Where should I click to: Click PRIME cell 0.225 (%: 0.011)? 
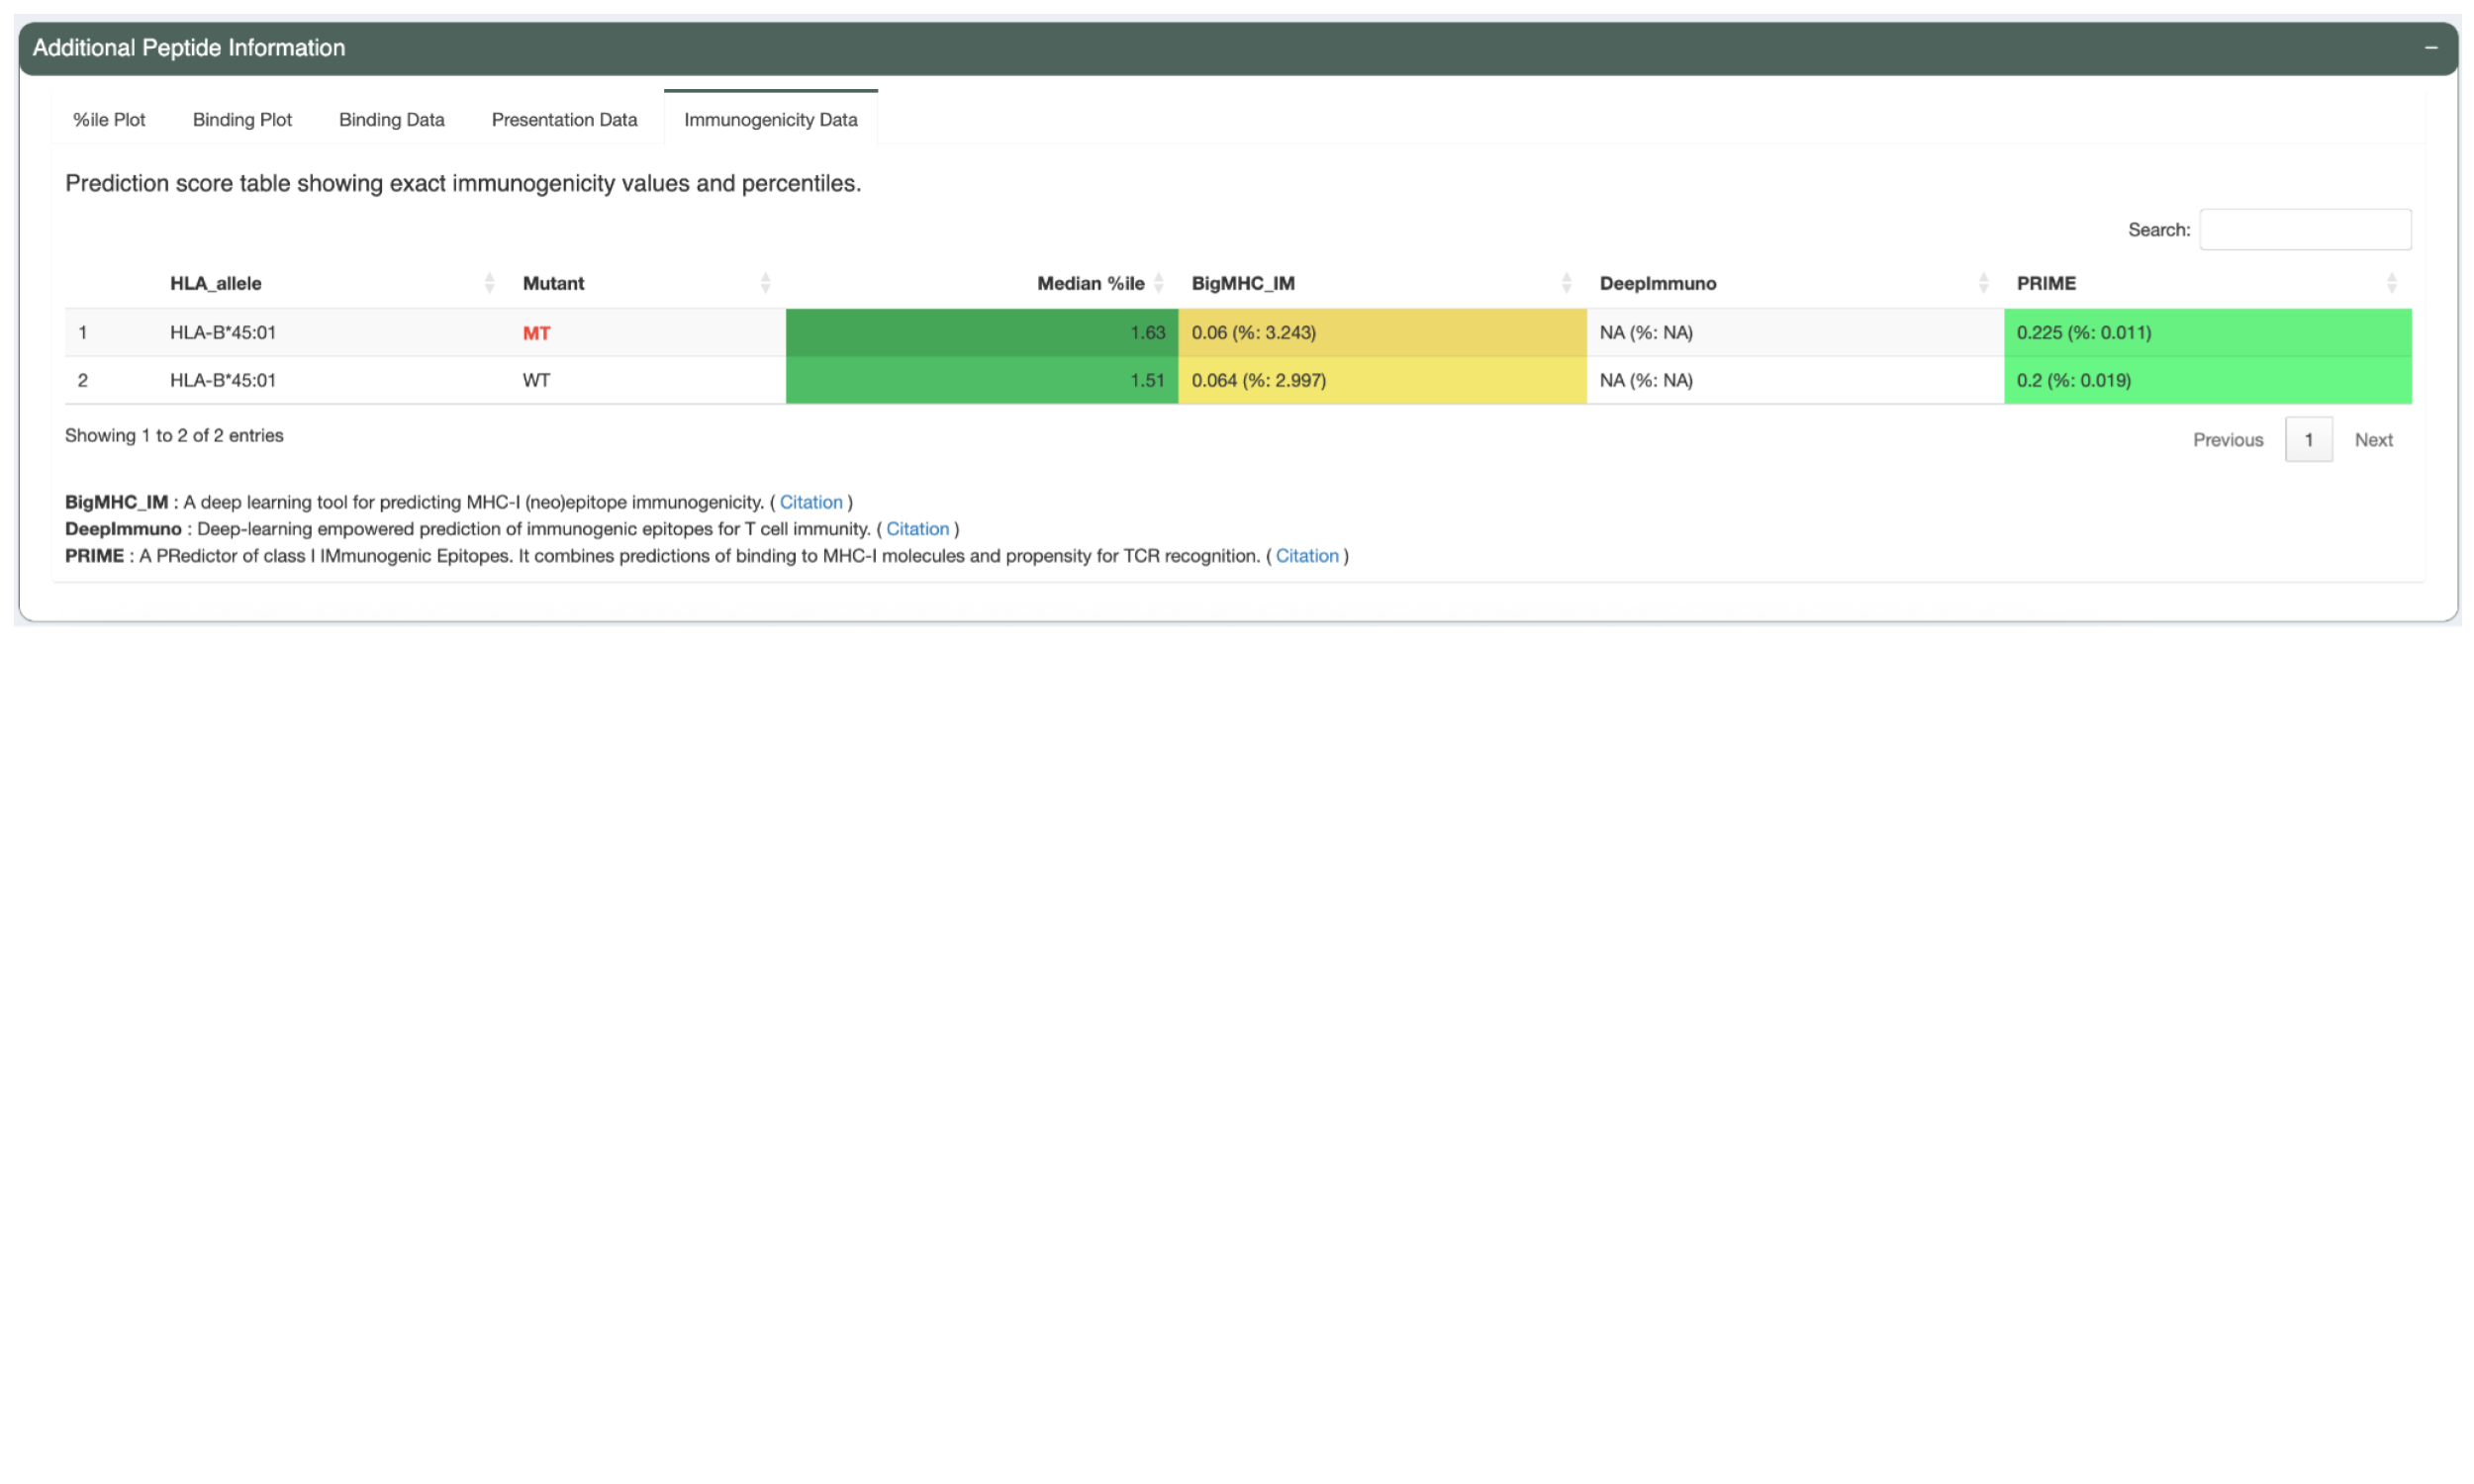(2207, 333)
